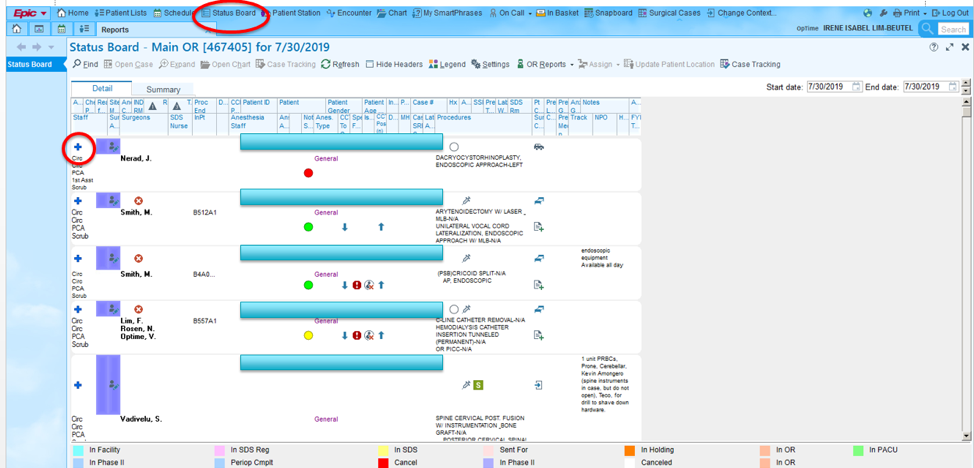Click Find in the Status Board toolbar

pos(86,64)
